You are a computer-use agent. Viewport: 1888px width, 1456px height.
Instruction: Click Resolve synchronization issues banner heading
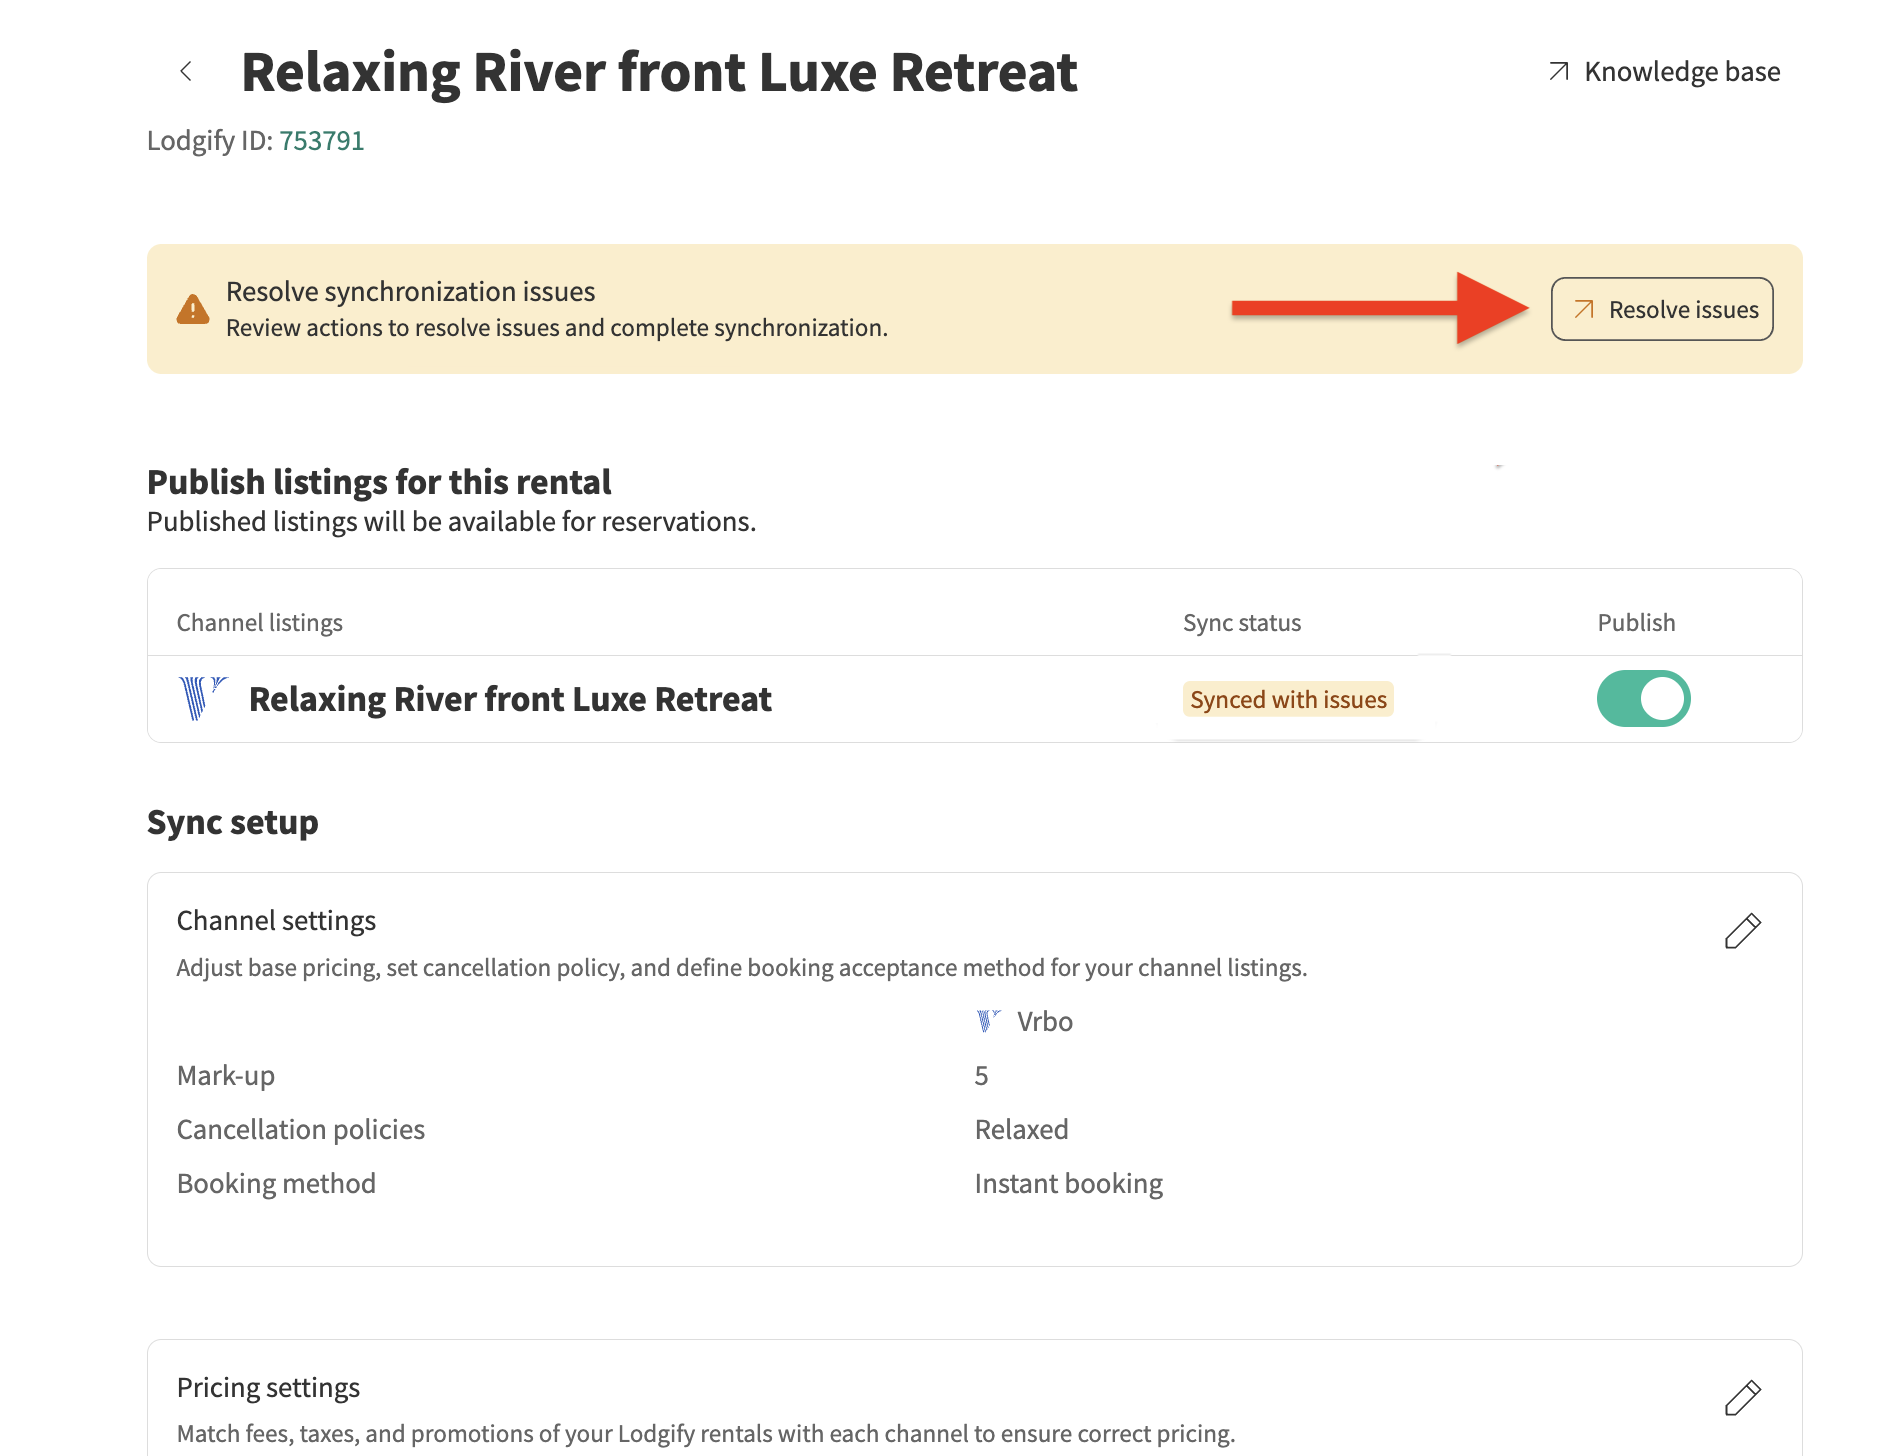pyautogui.click(x=410, y=291)
